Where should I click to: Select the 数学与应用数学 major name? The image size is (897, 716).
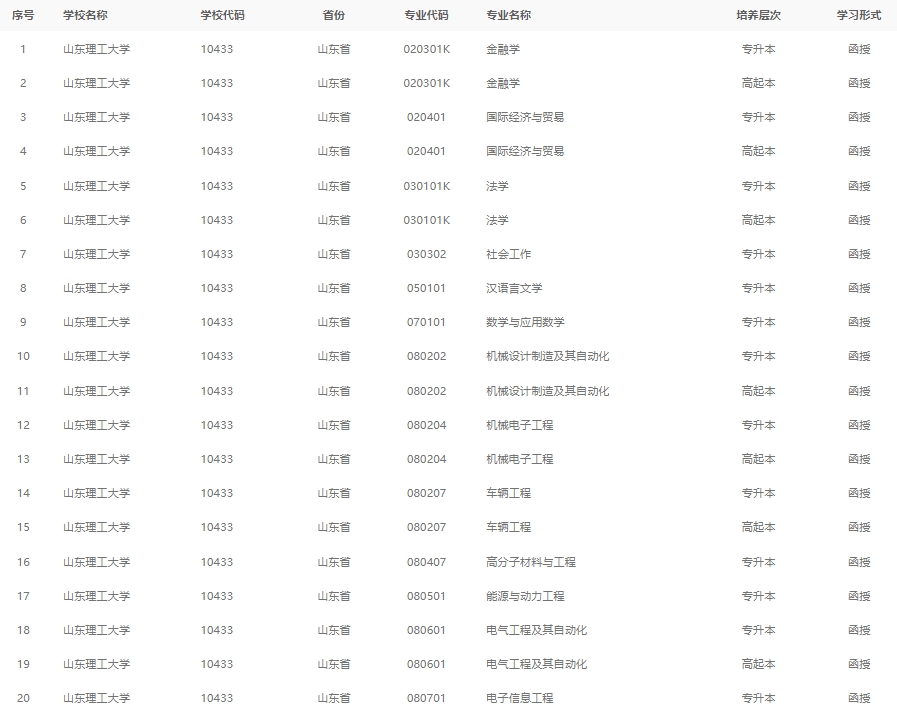pos(525,322)
